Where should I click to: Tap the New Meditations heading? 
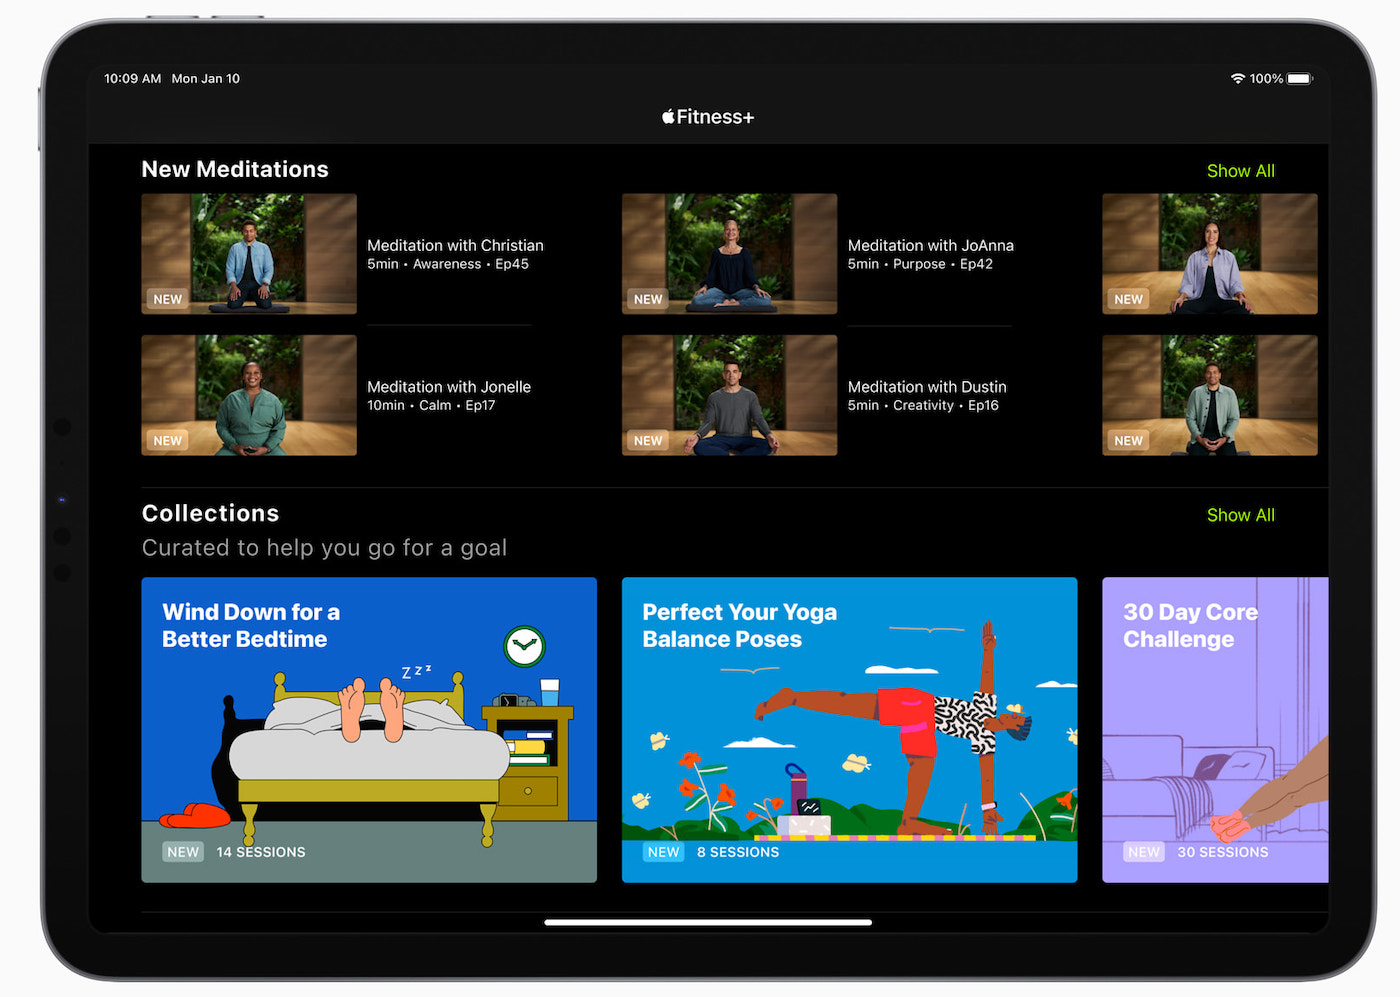[235, 169]
